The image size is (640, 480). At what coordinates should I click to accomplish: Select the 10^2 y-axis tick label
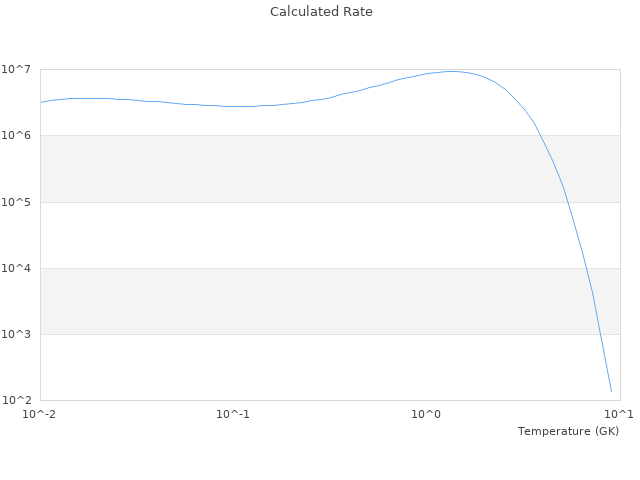coord(19,400)
